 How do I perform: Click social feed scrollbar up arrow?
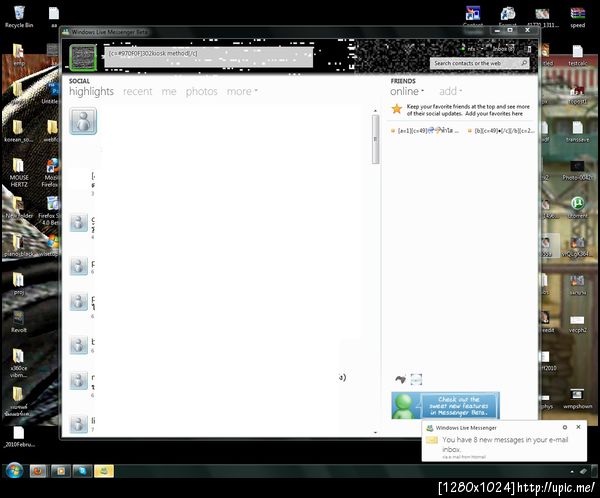375,111
